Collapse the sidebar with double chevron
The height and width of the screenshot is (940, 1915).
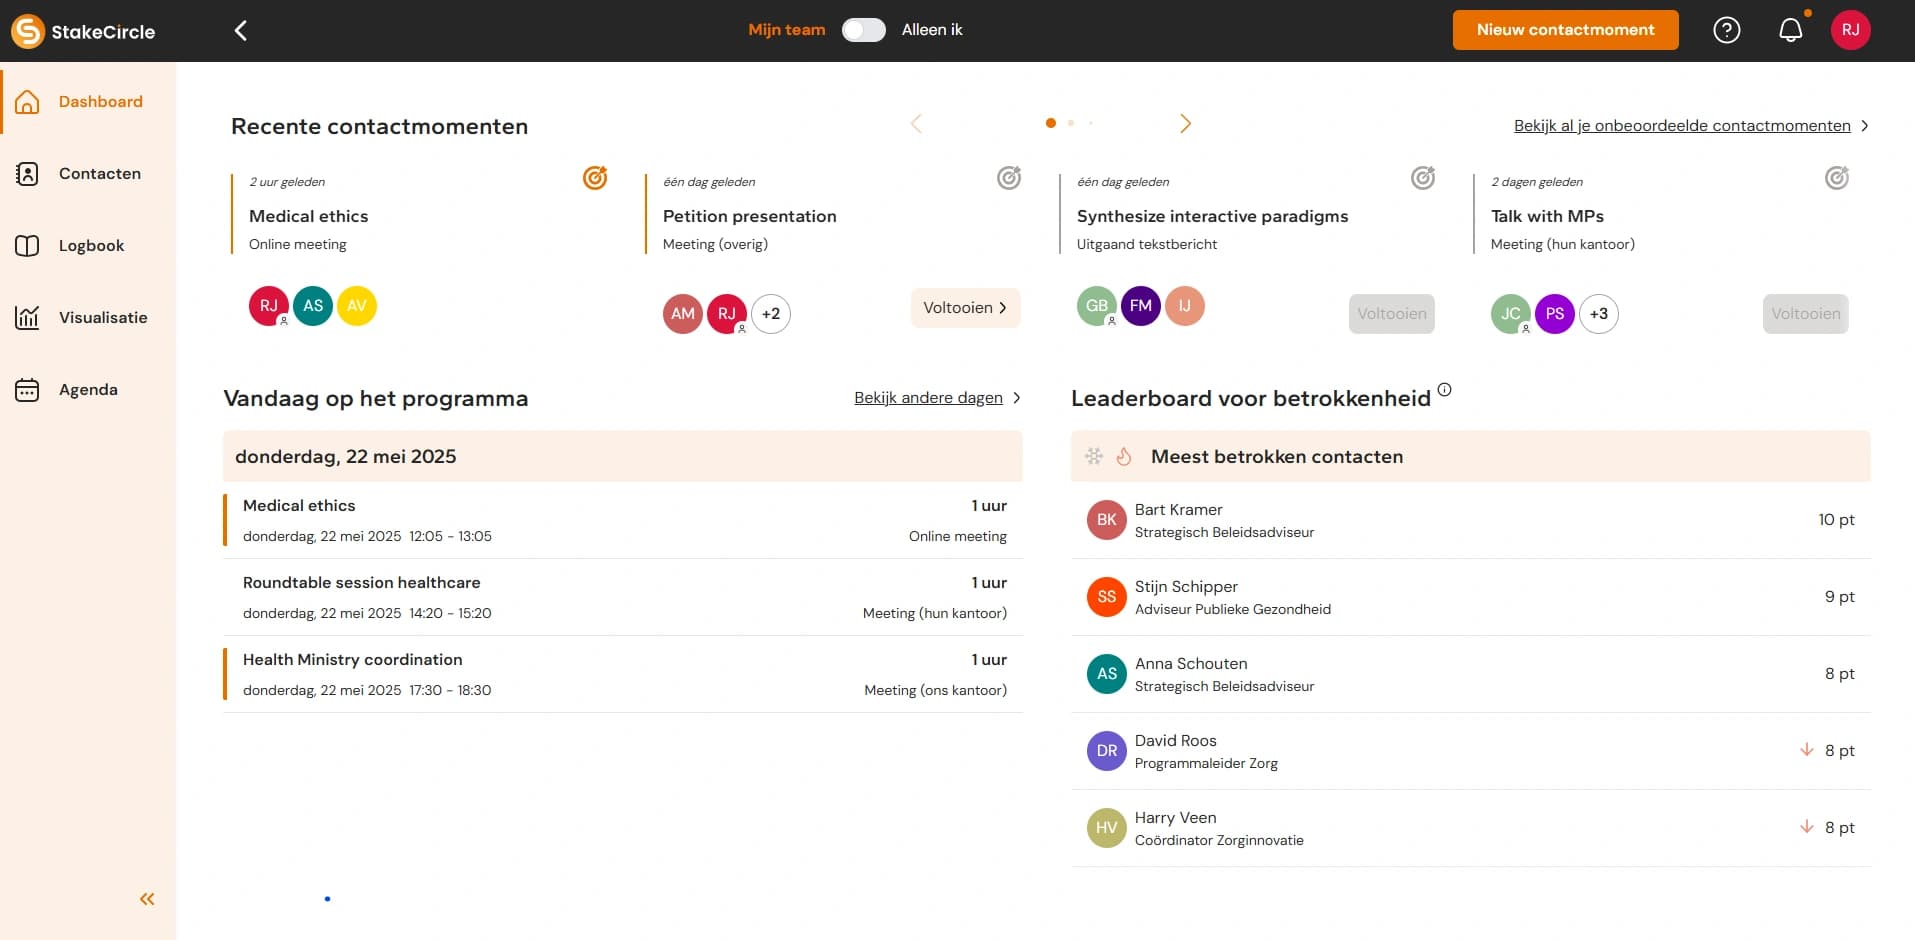[147, 899]
